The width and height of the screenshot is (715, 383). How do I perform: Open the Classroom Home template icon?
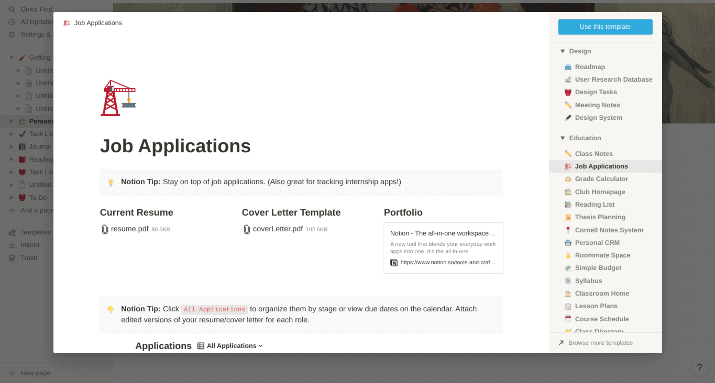pos(568,294)
